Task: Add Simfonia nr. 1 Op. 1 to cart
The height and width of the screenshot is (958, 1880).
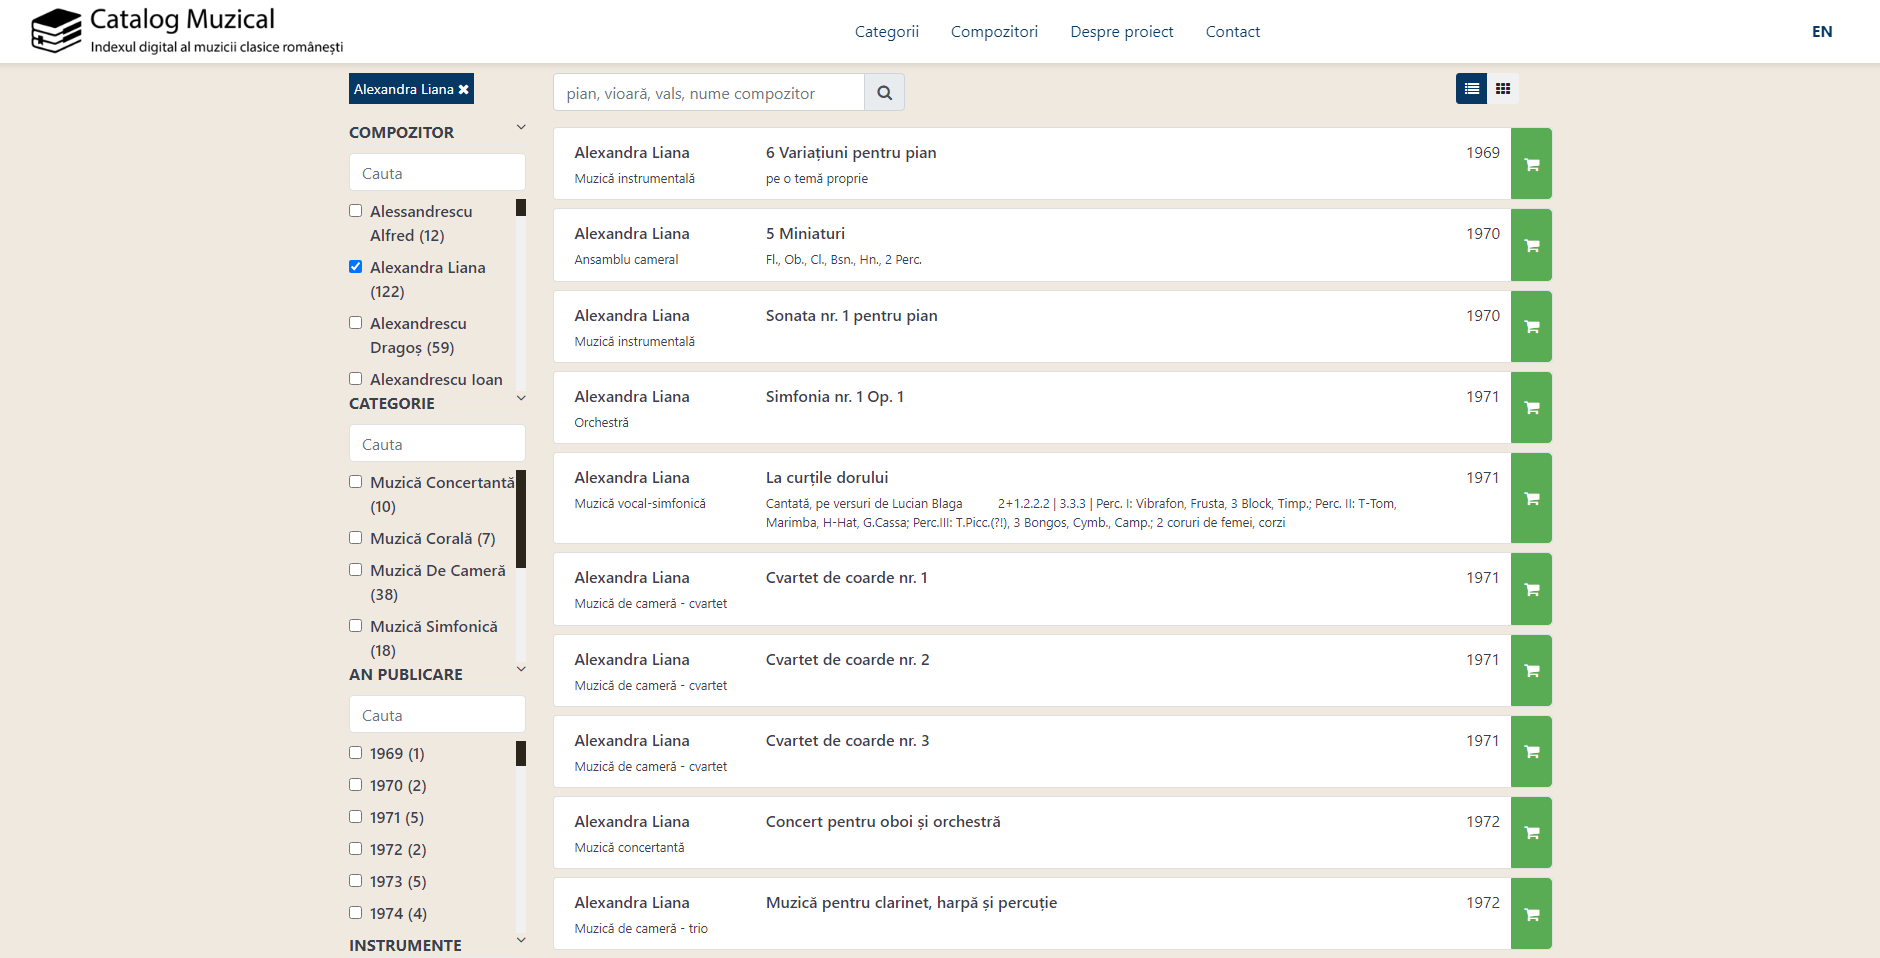Action: 1530,408
